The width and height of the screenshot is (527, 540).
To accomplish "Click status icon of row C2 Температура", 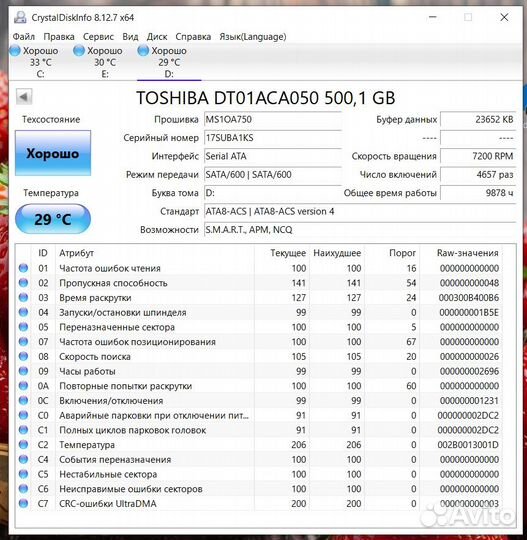I will pos(23,444).
